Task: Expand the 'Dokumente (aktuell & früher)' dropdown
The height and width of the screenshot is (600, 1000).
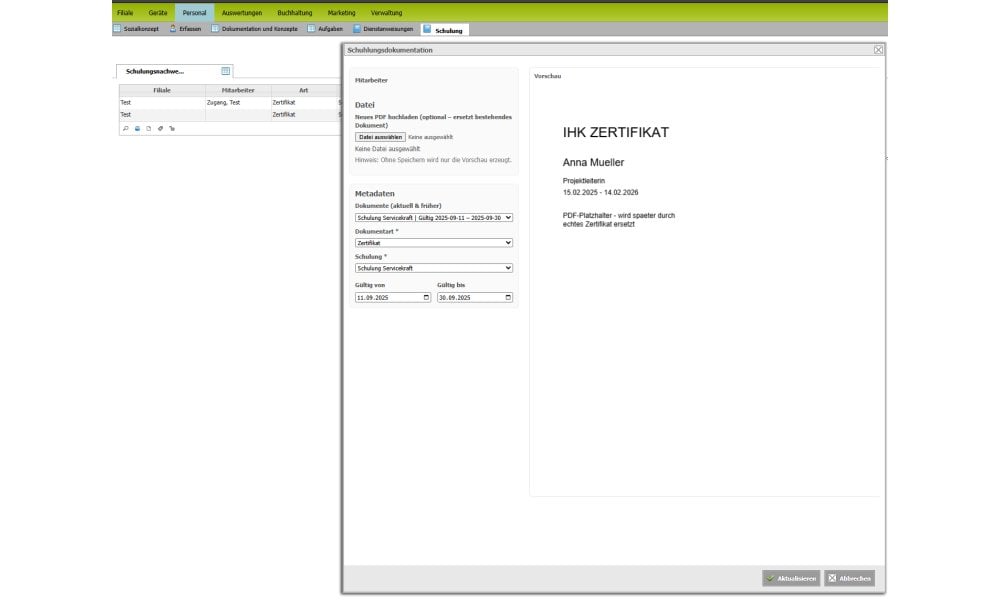Action: [434, 217]
